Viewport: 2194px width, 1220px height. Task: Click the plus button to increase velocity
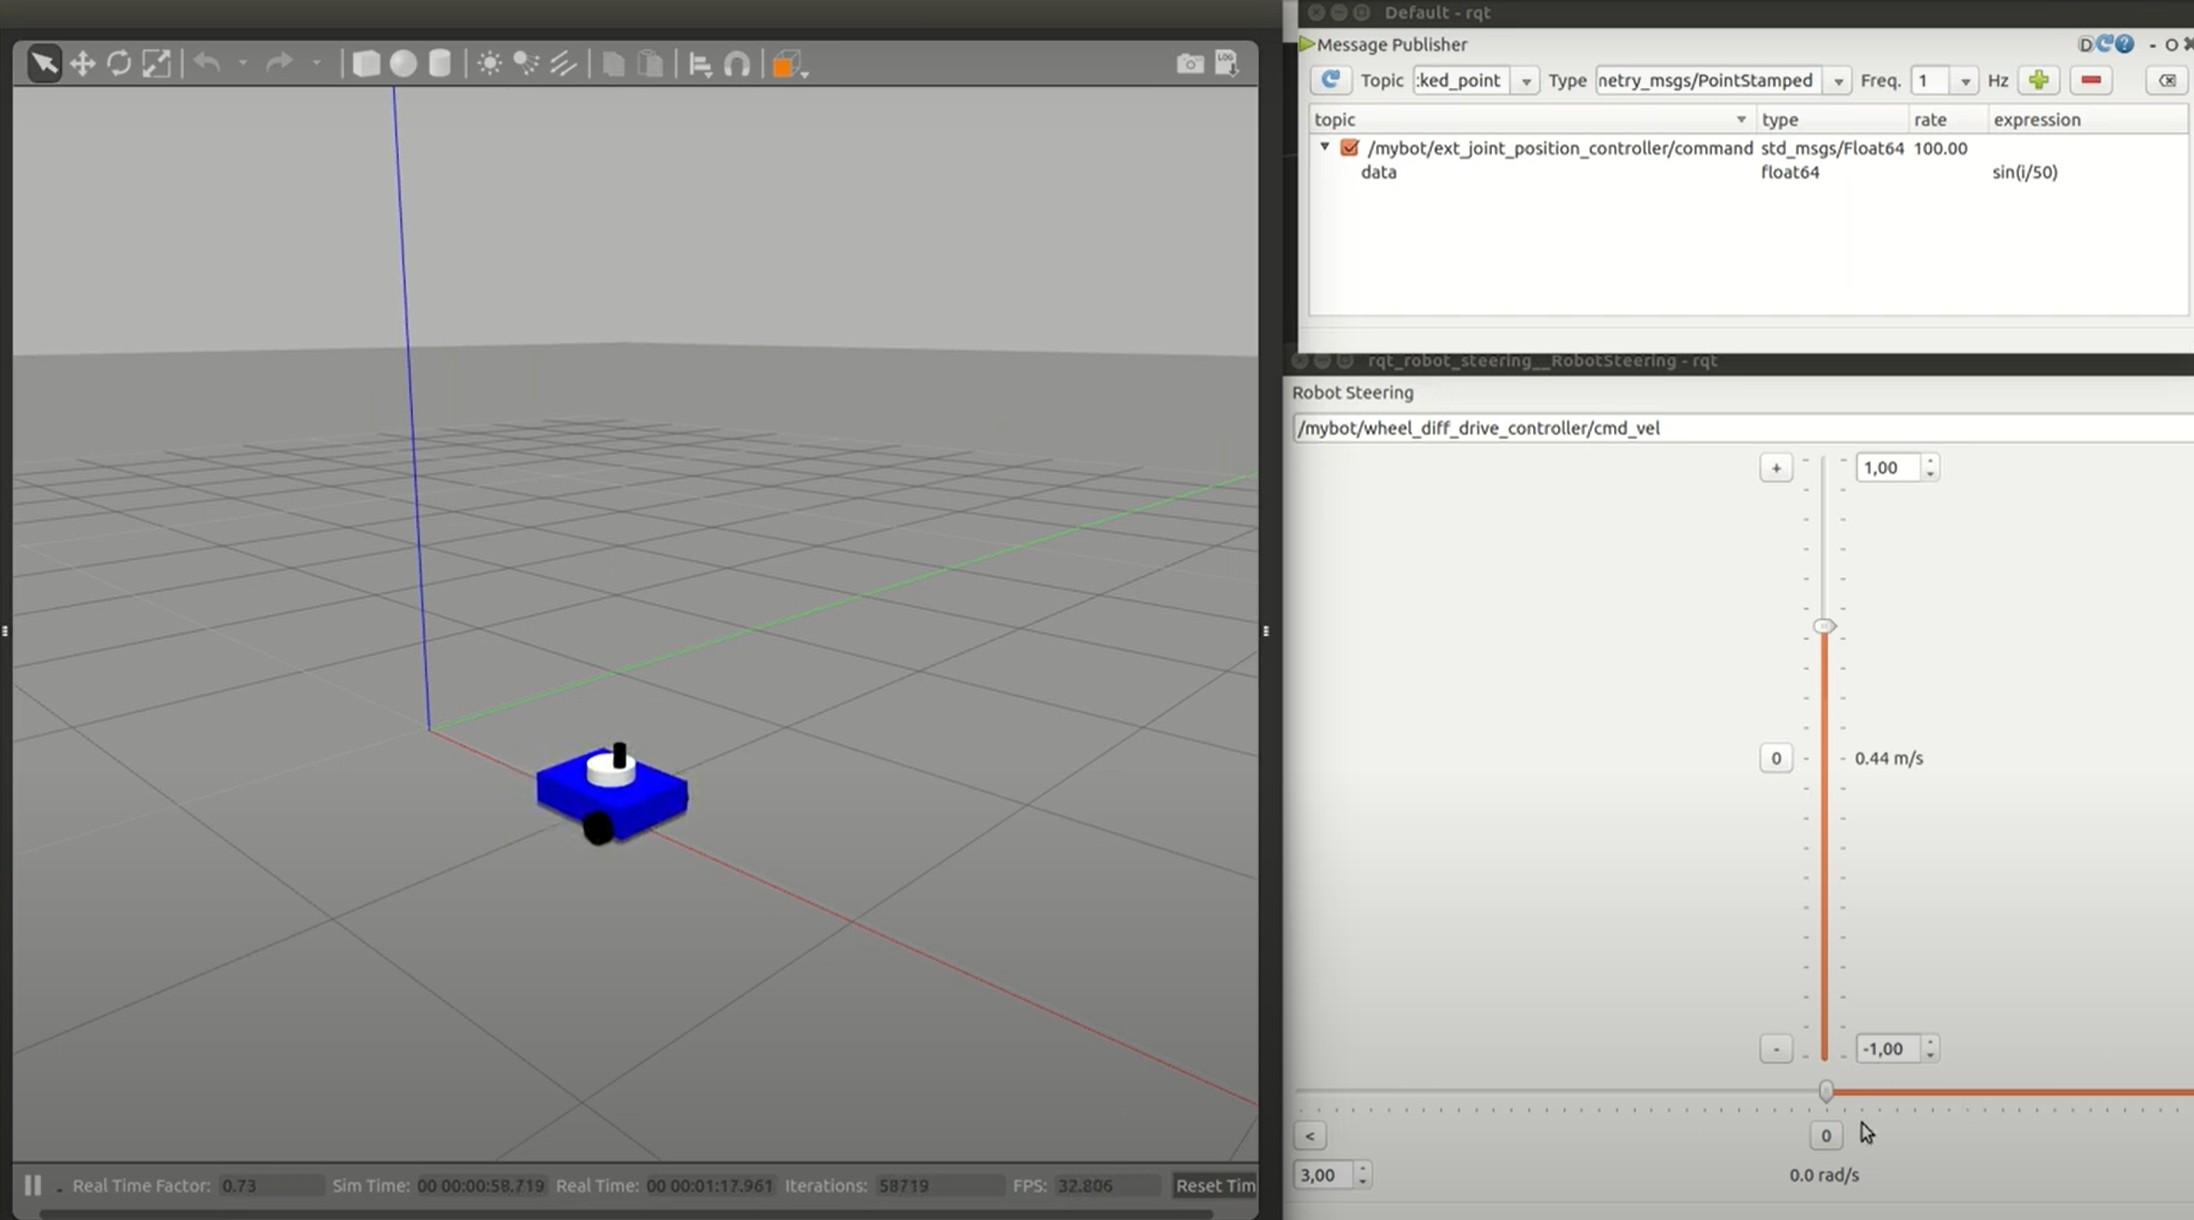tap(1777, 467)
